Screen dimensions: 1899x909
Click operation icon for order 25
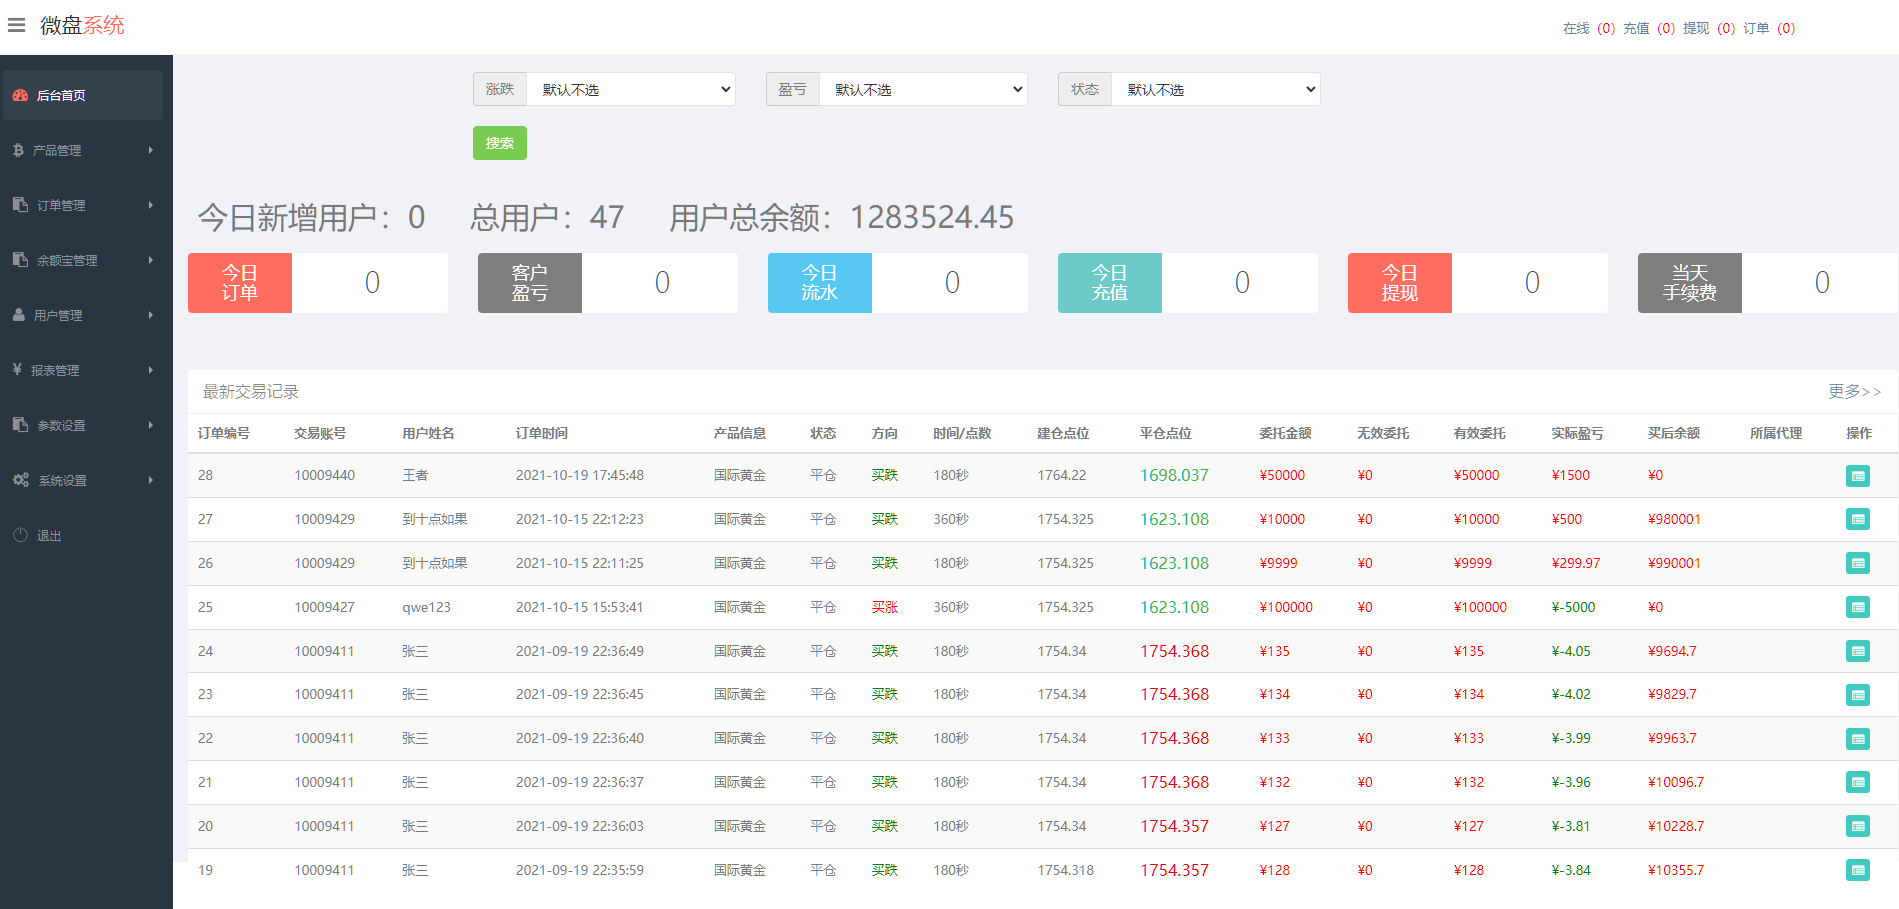[1858, 607]
